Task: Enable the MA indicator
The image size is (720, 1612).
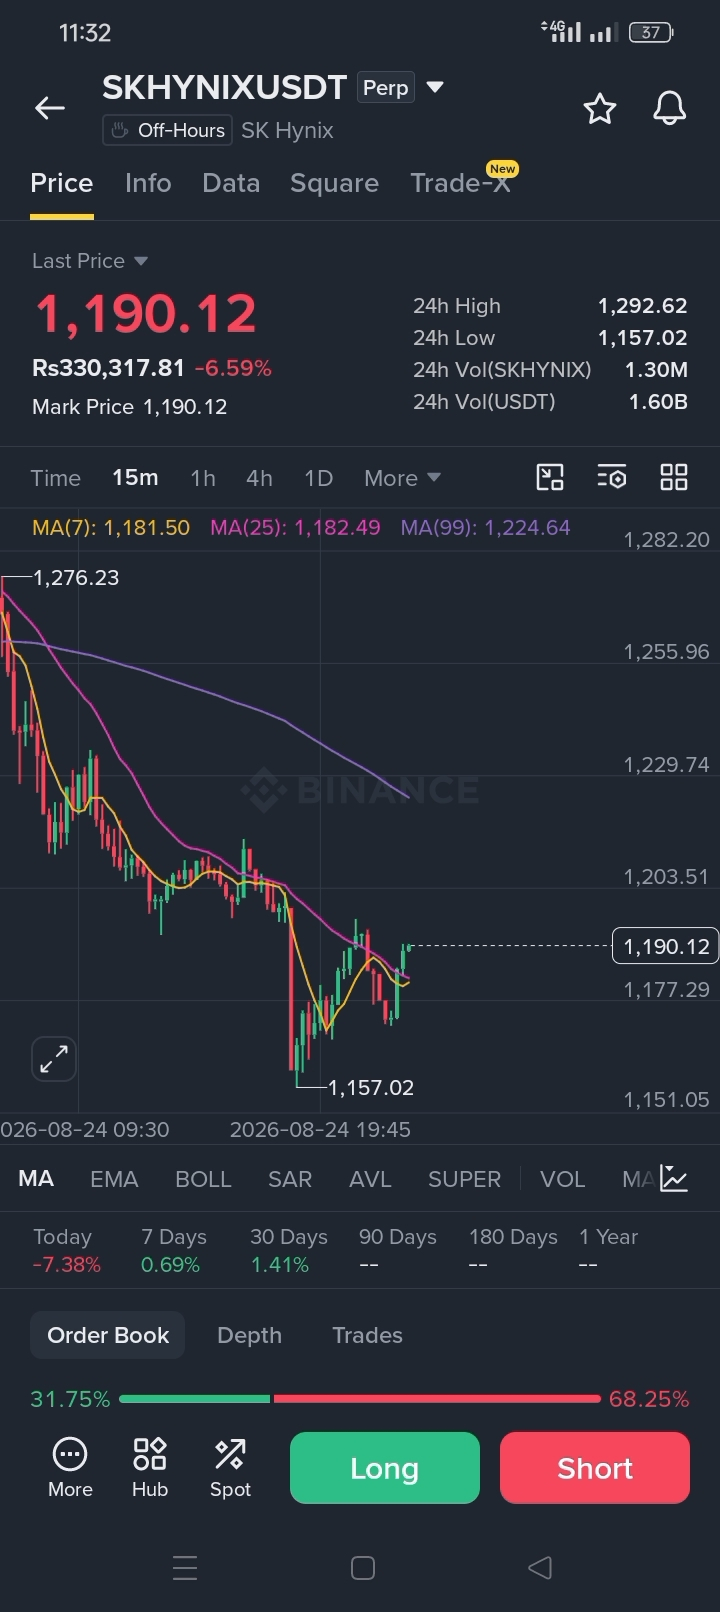Action: tap(36, 1179)
